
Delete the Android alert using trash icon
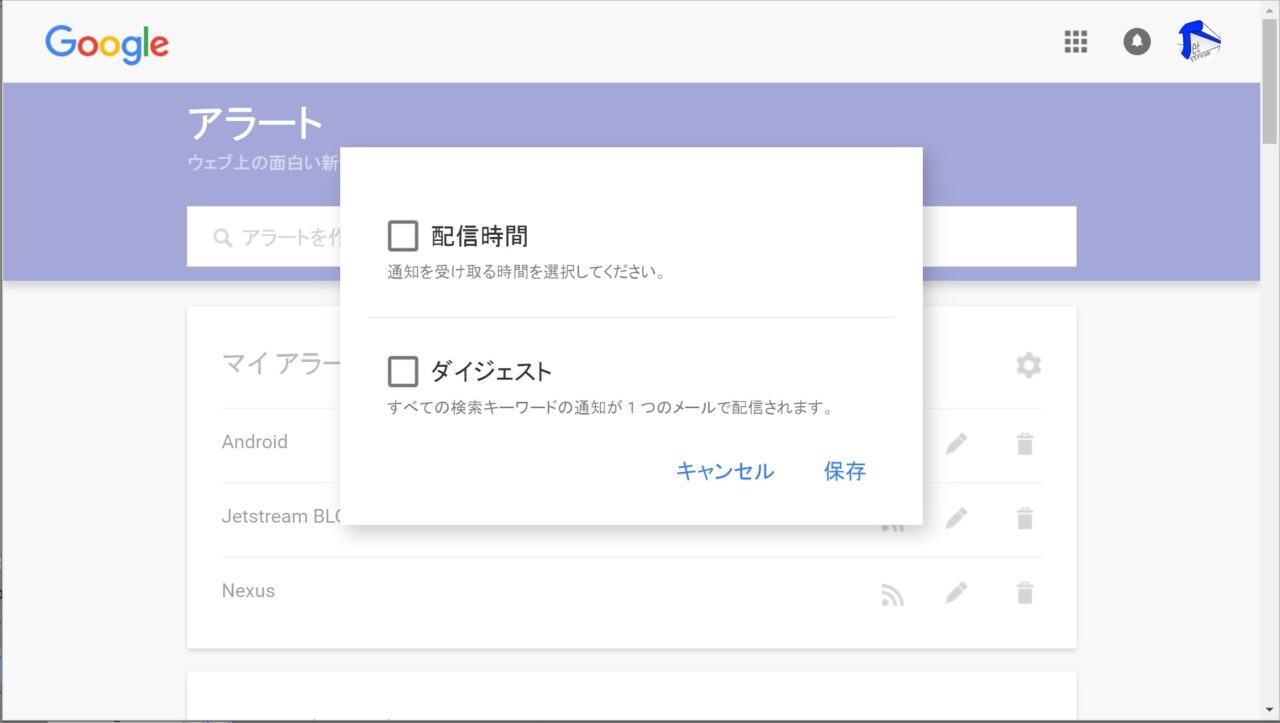click(x=1024, y=444)
